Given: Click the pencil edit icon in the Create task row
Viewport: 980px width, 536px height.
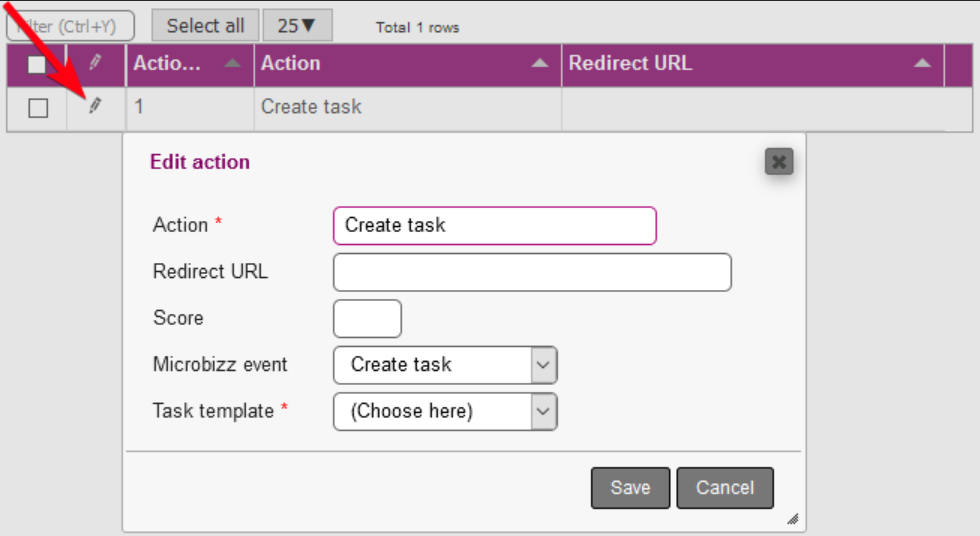Looking at the screenshot, I should pyautogui.click(x=95, y=106).
